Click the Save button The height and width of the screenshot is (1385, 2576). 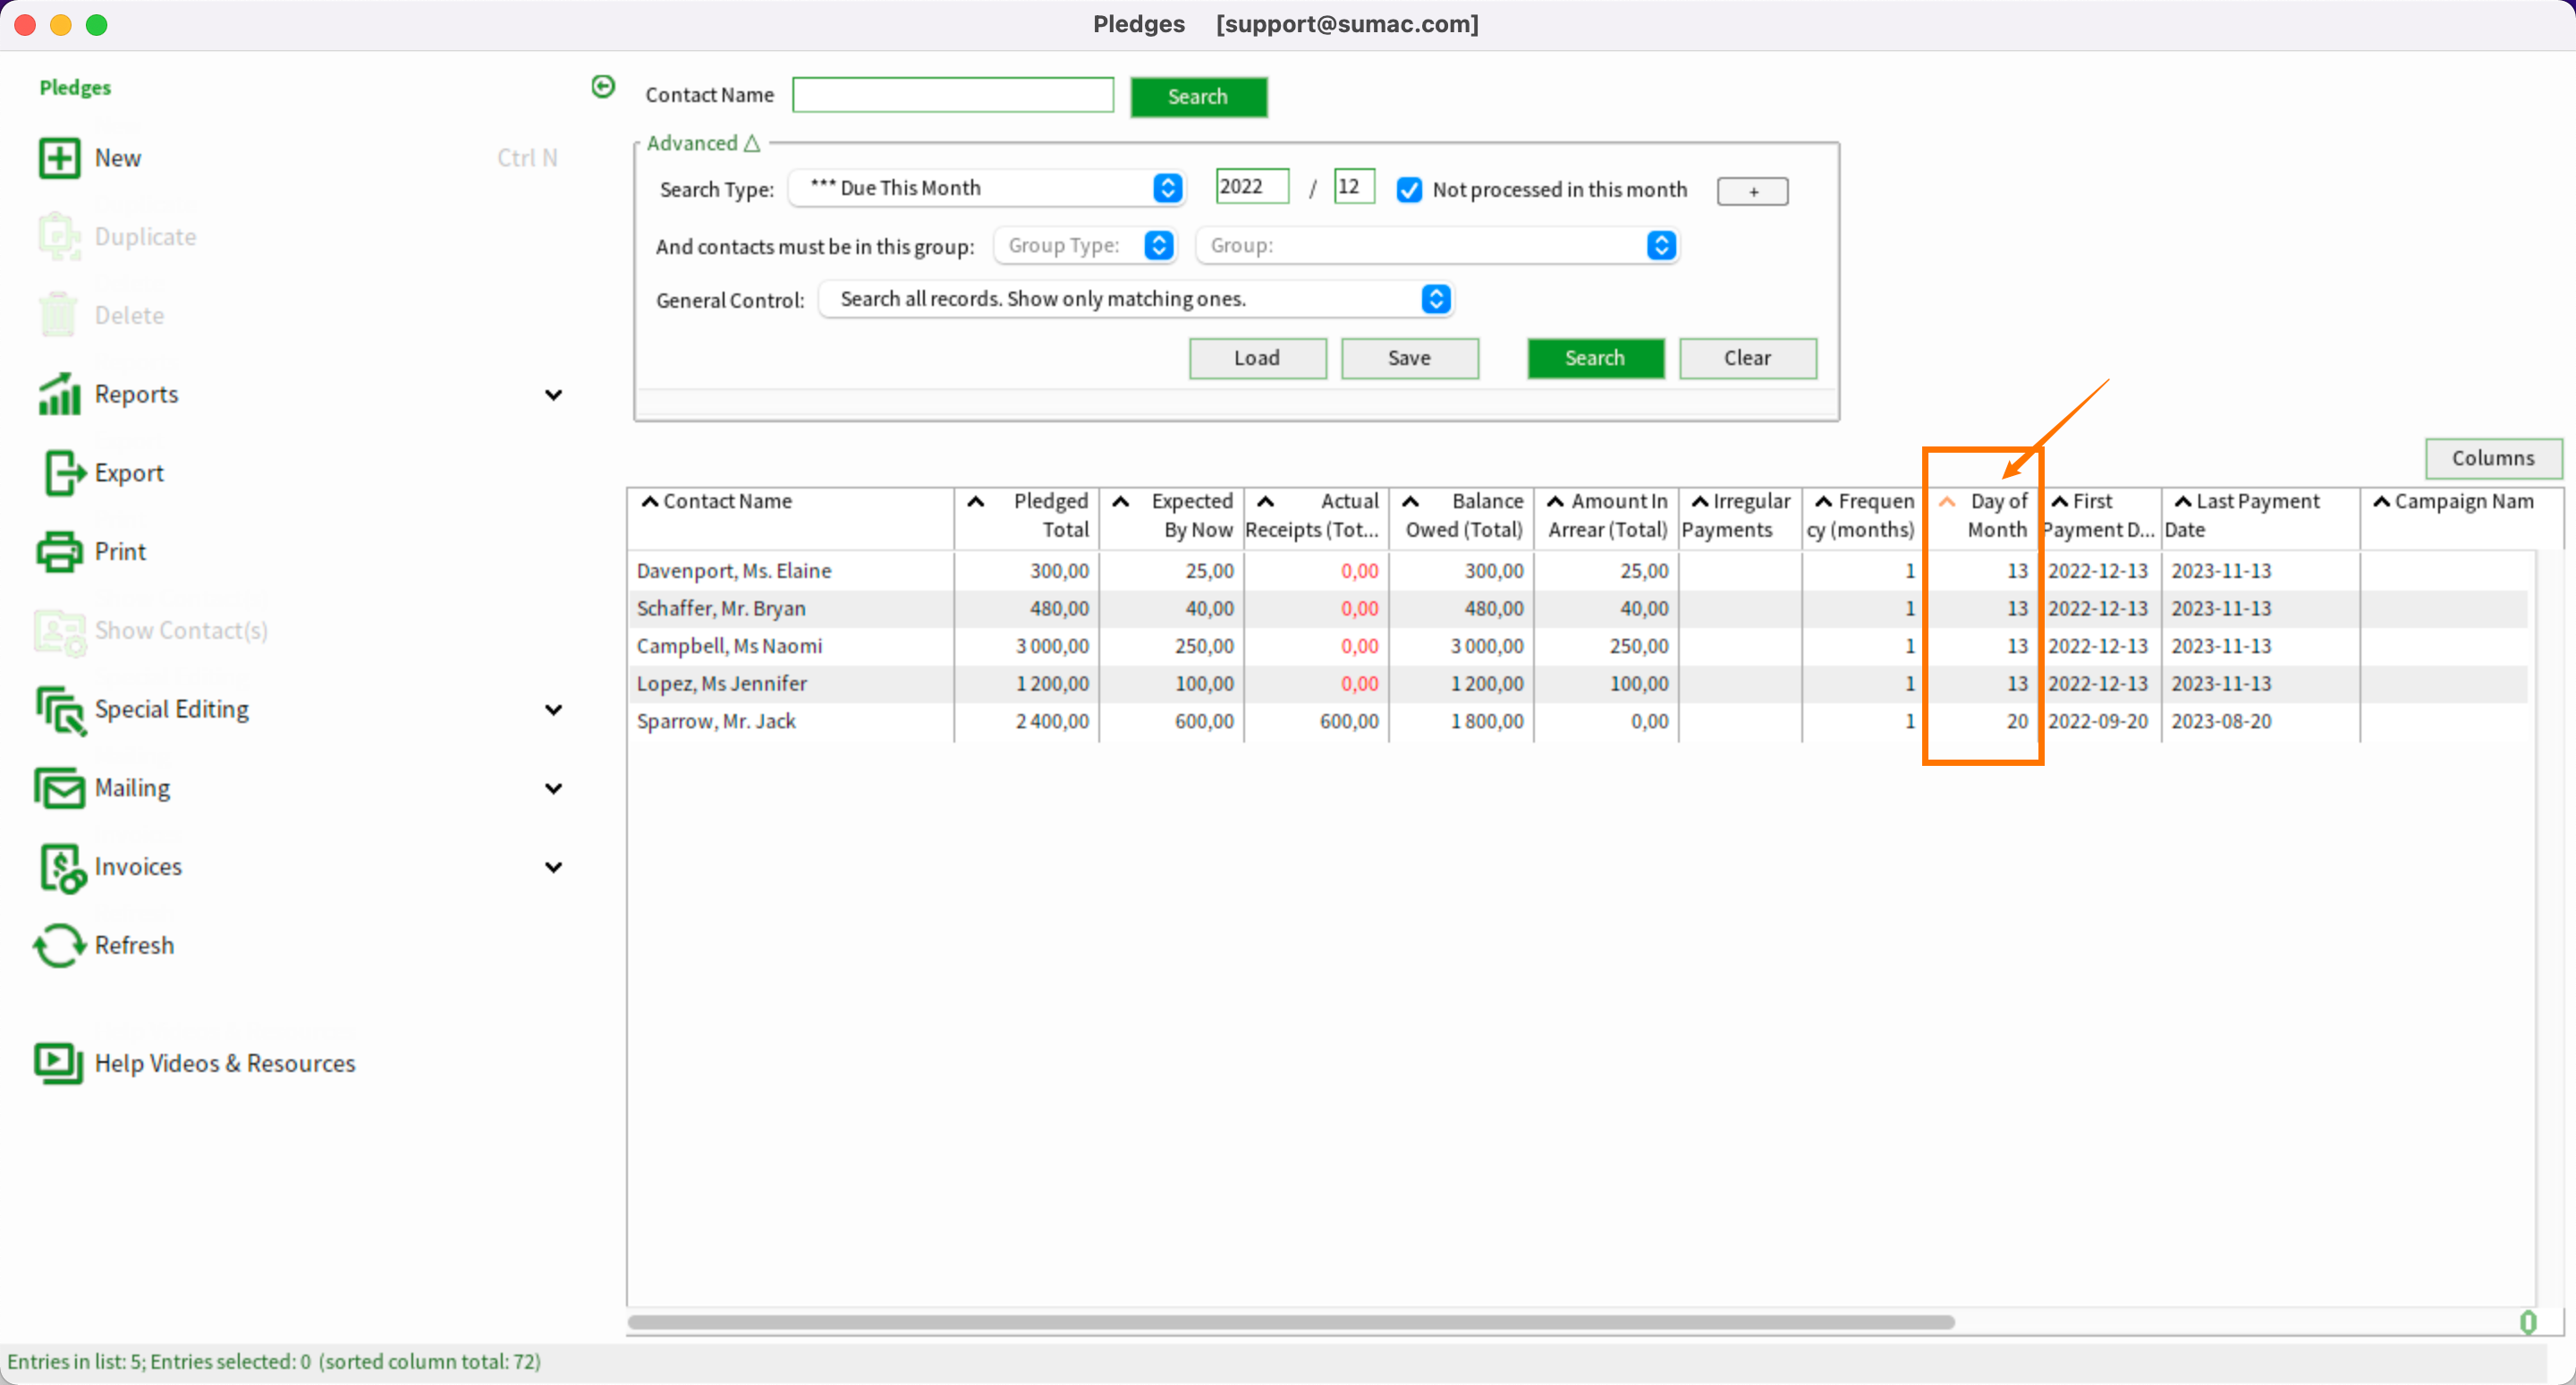click(1410, 358)
